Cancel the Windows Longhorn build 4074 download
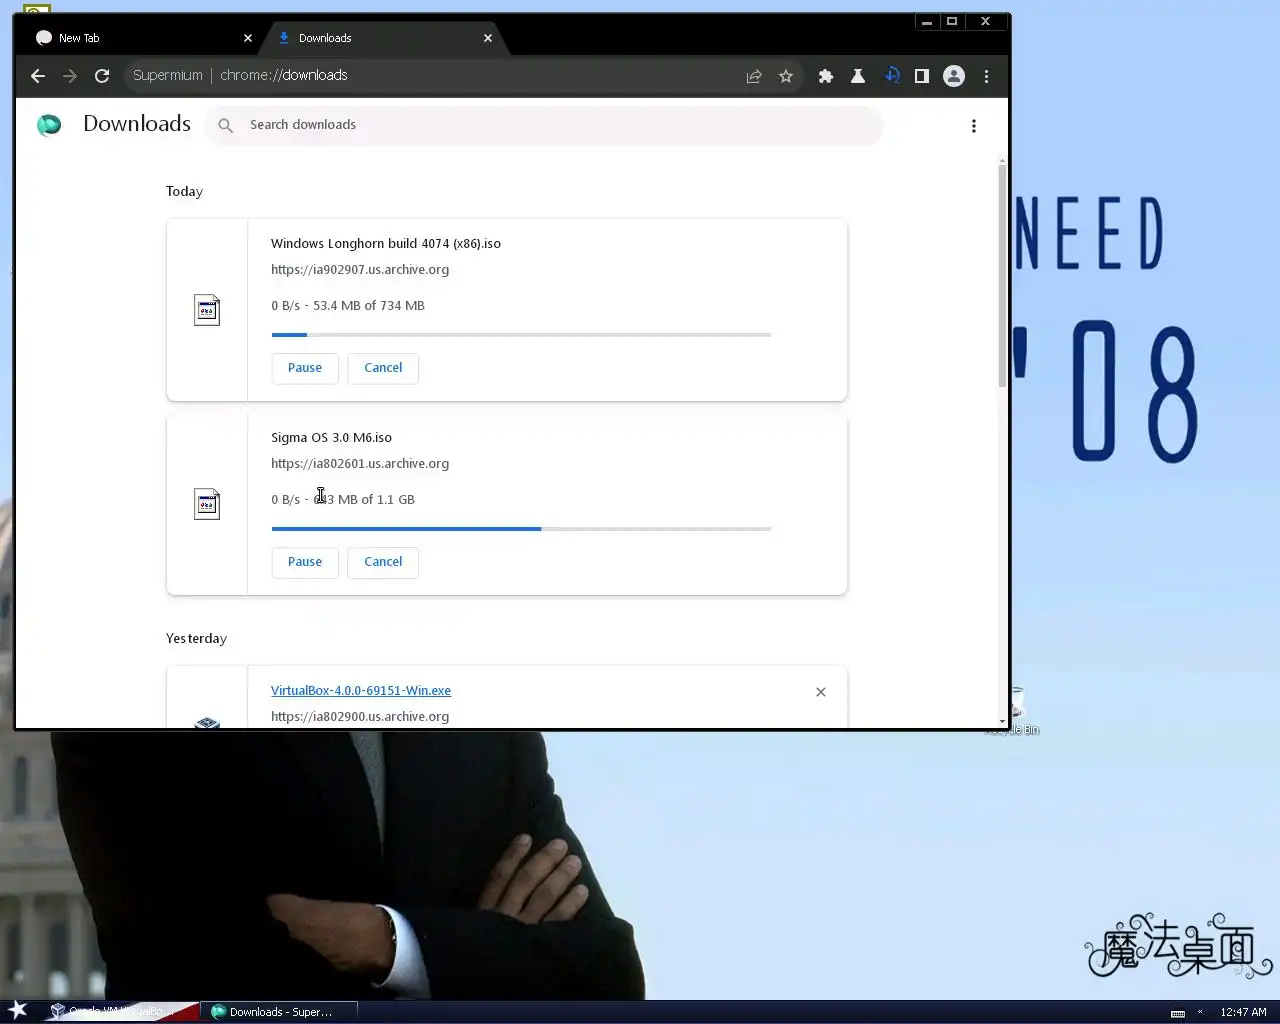The height and width of the screenshot is (1024, 1280). (x=383, y=368)
